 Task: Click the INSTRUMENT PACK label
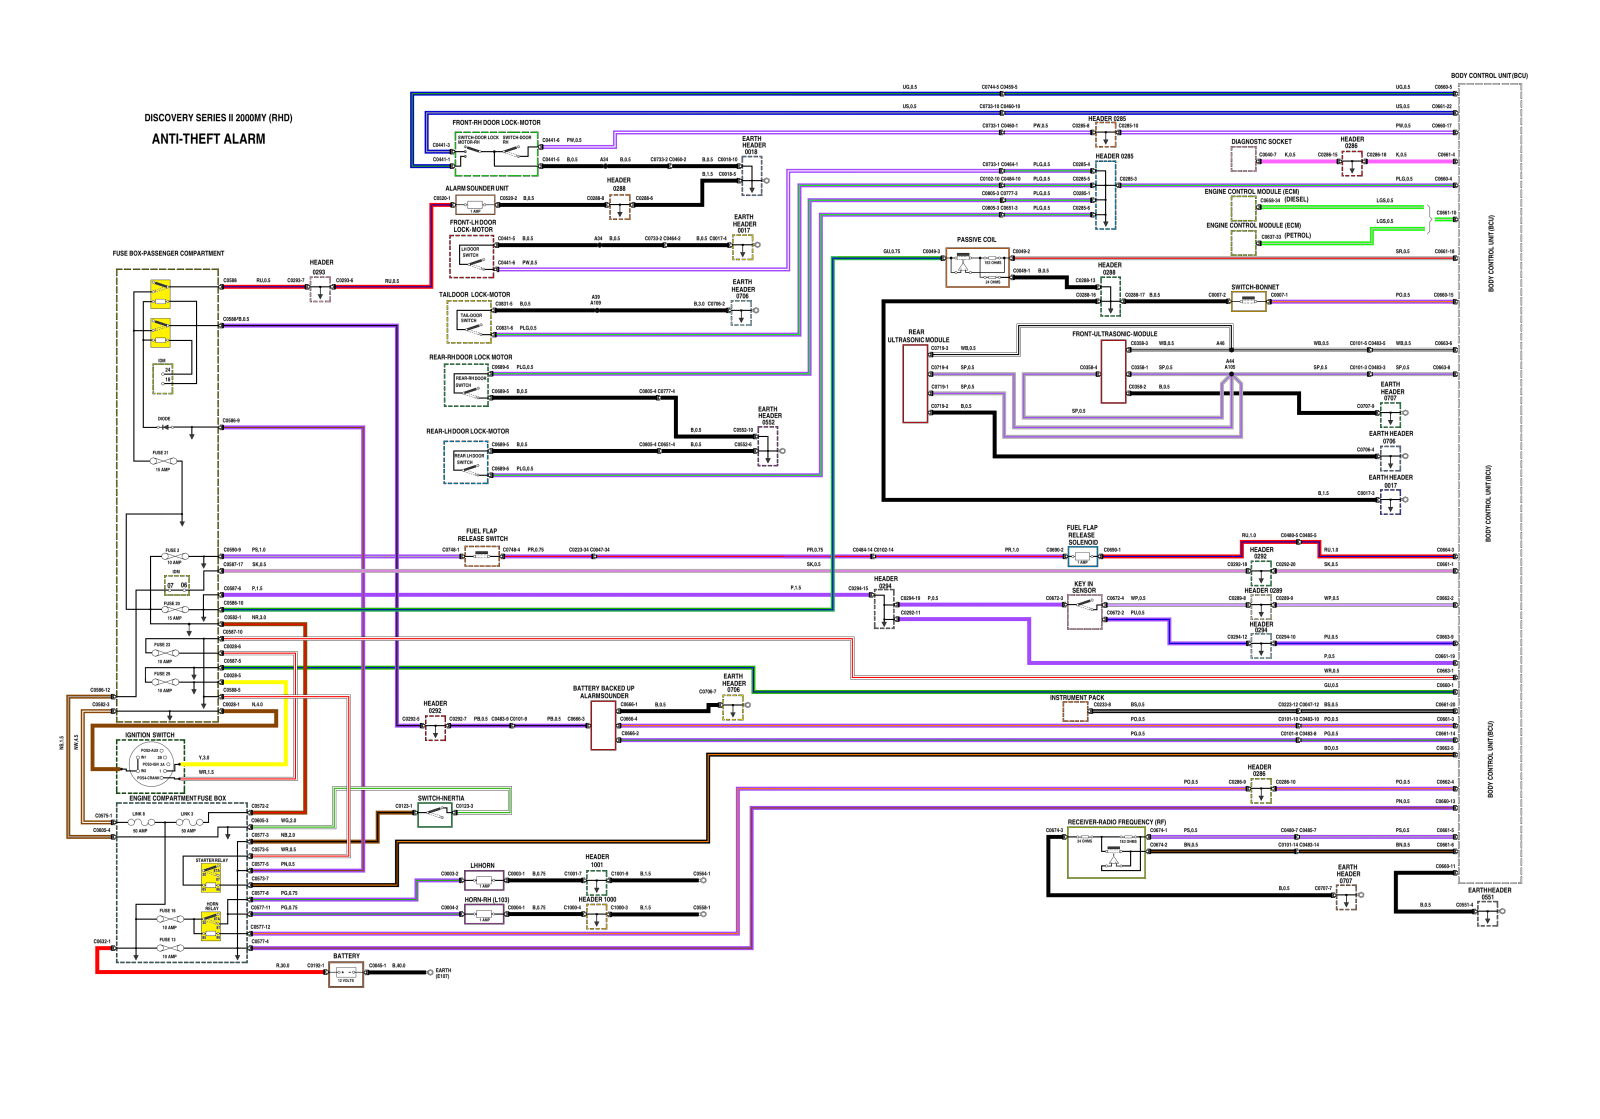(1077, 698)
